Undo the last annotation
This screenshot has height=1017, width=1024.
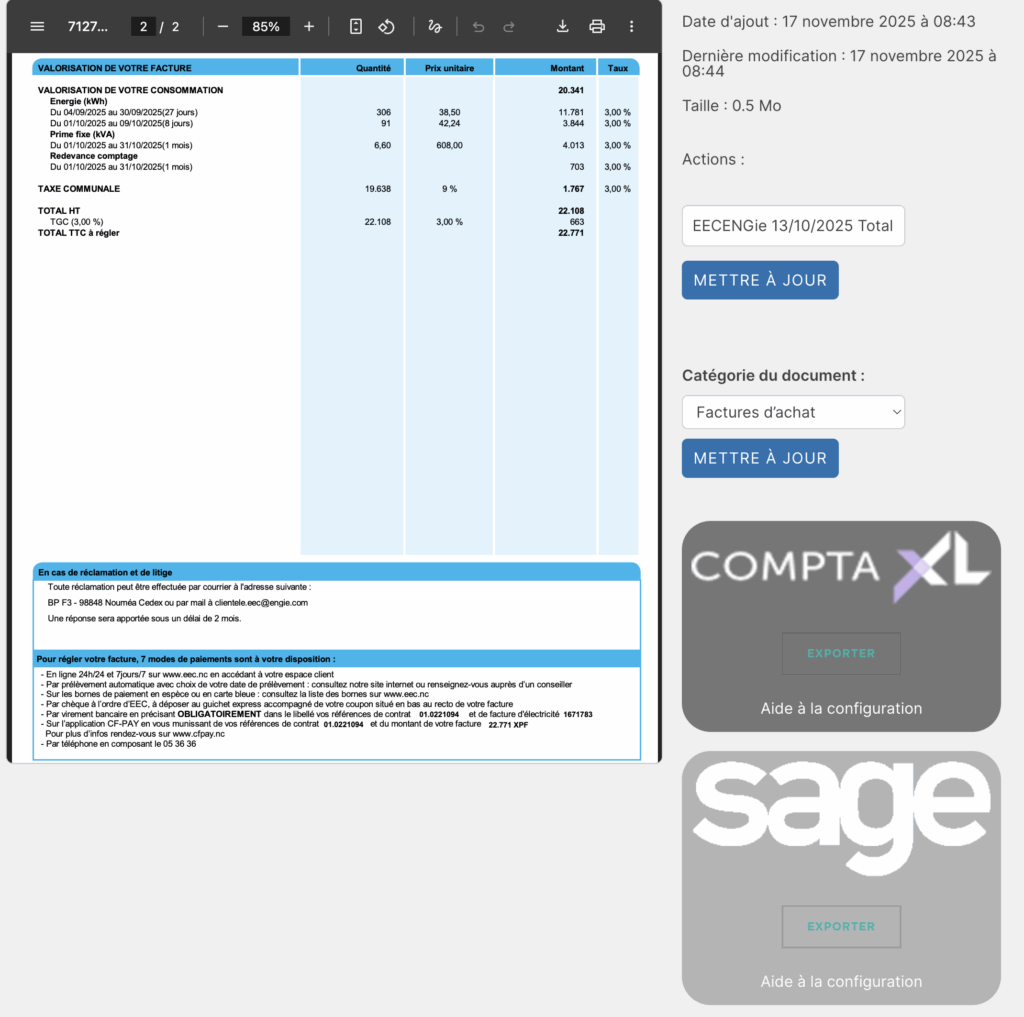pos(478,26)
